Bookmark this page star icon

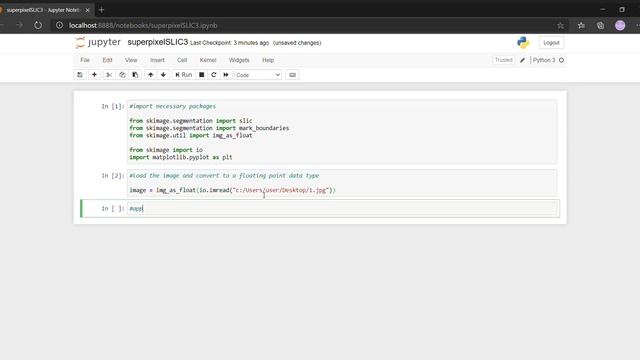[560, 25]
